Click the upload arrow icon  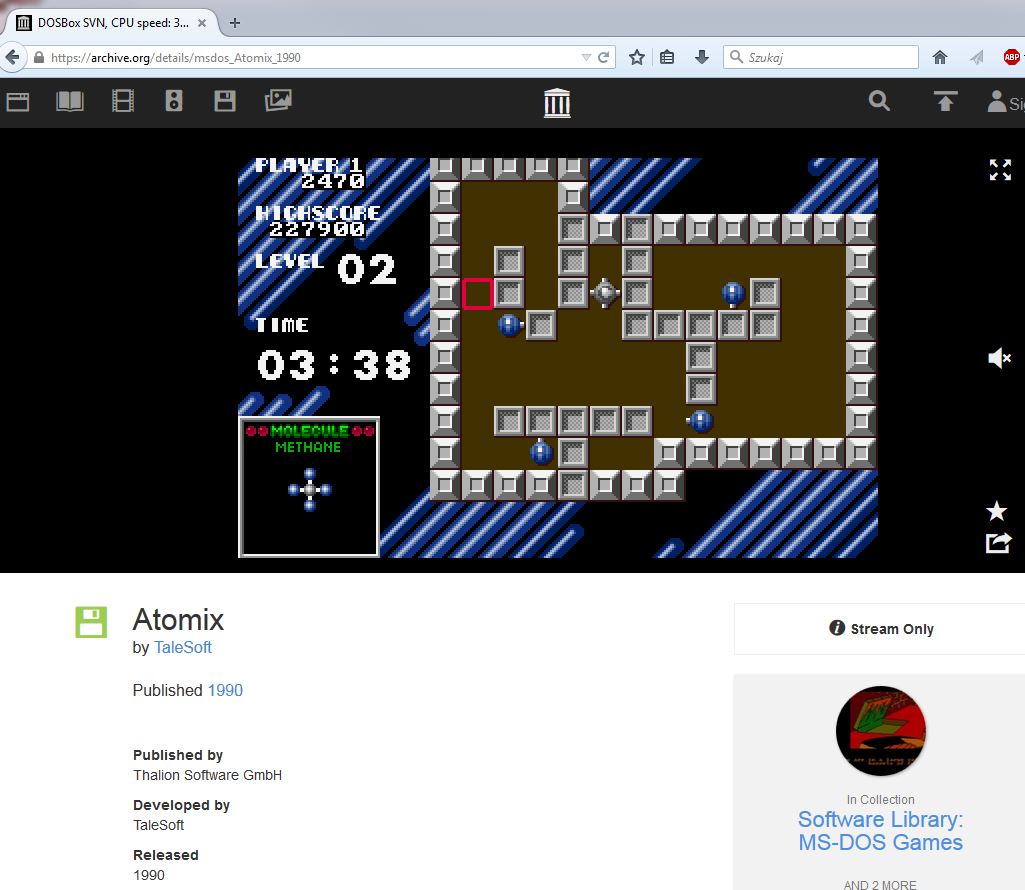(x=945, y=101)
